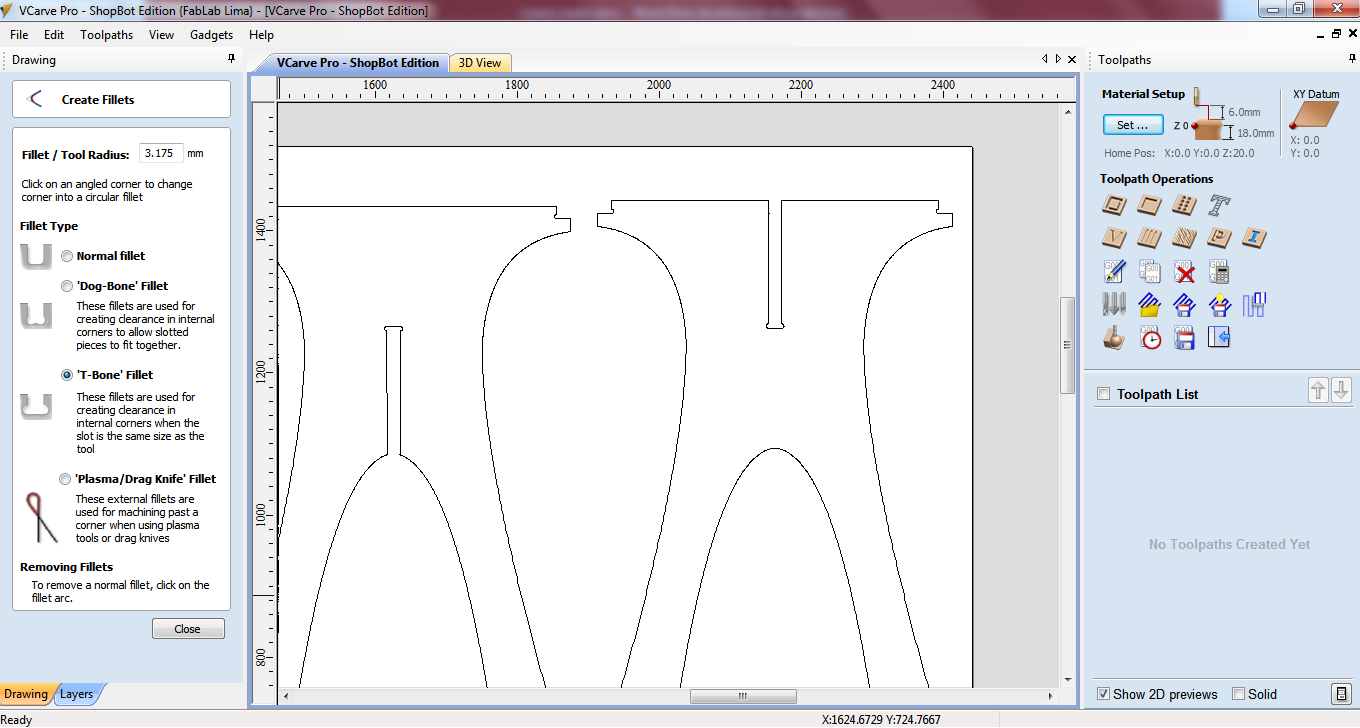1360x728 pixels.
Task: Open the Toolpaths menu
Action: 106,35
